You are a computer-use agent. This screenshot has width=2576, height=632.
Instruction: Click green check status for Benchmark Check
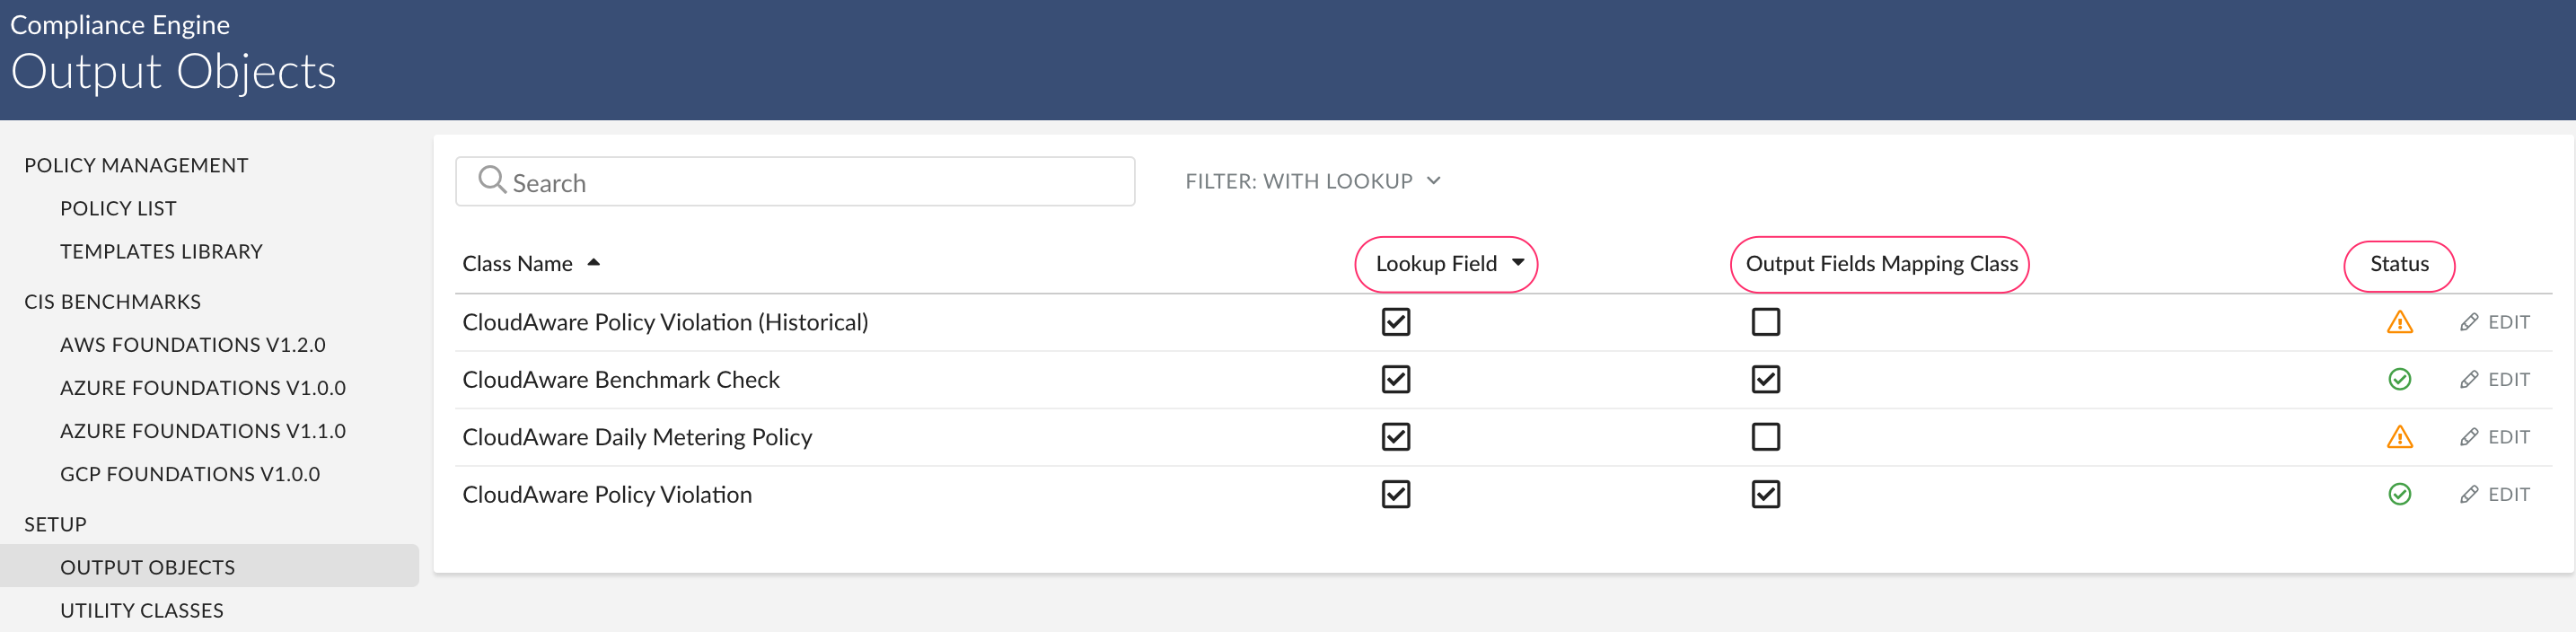point(2399,380)
